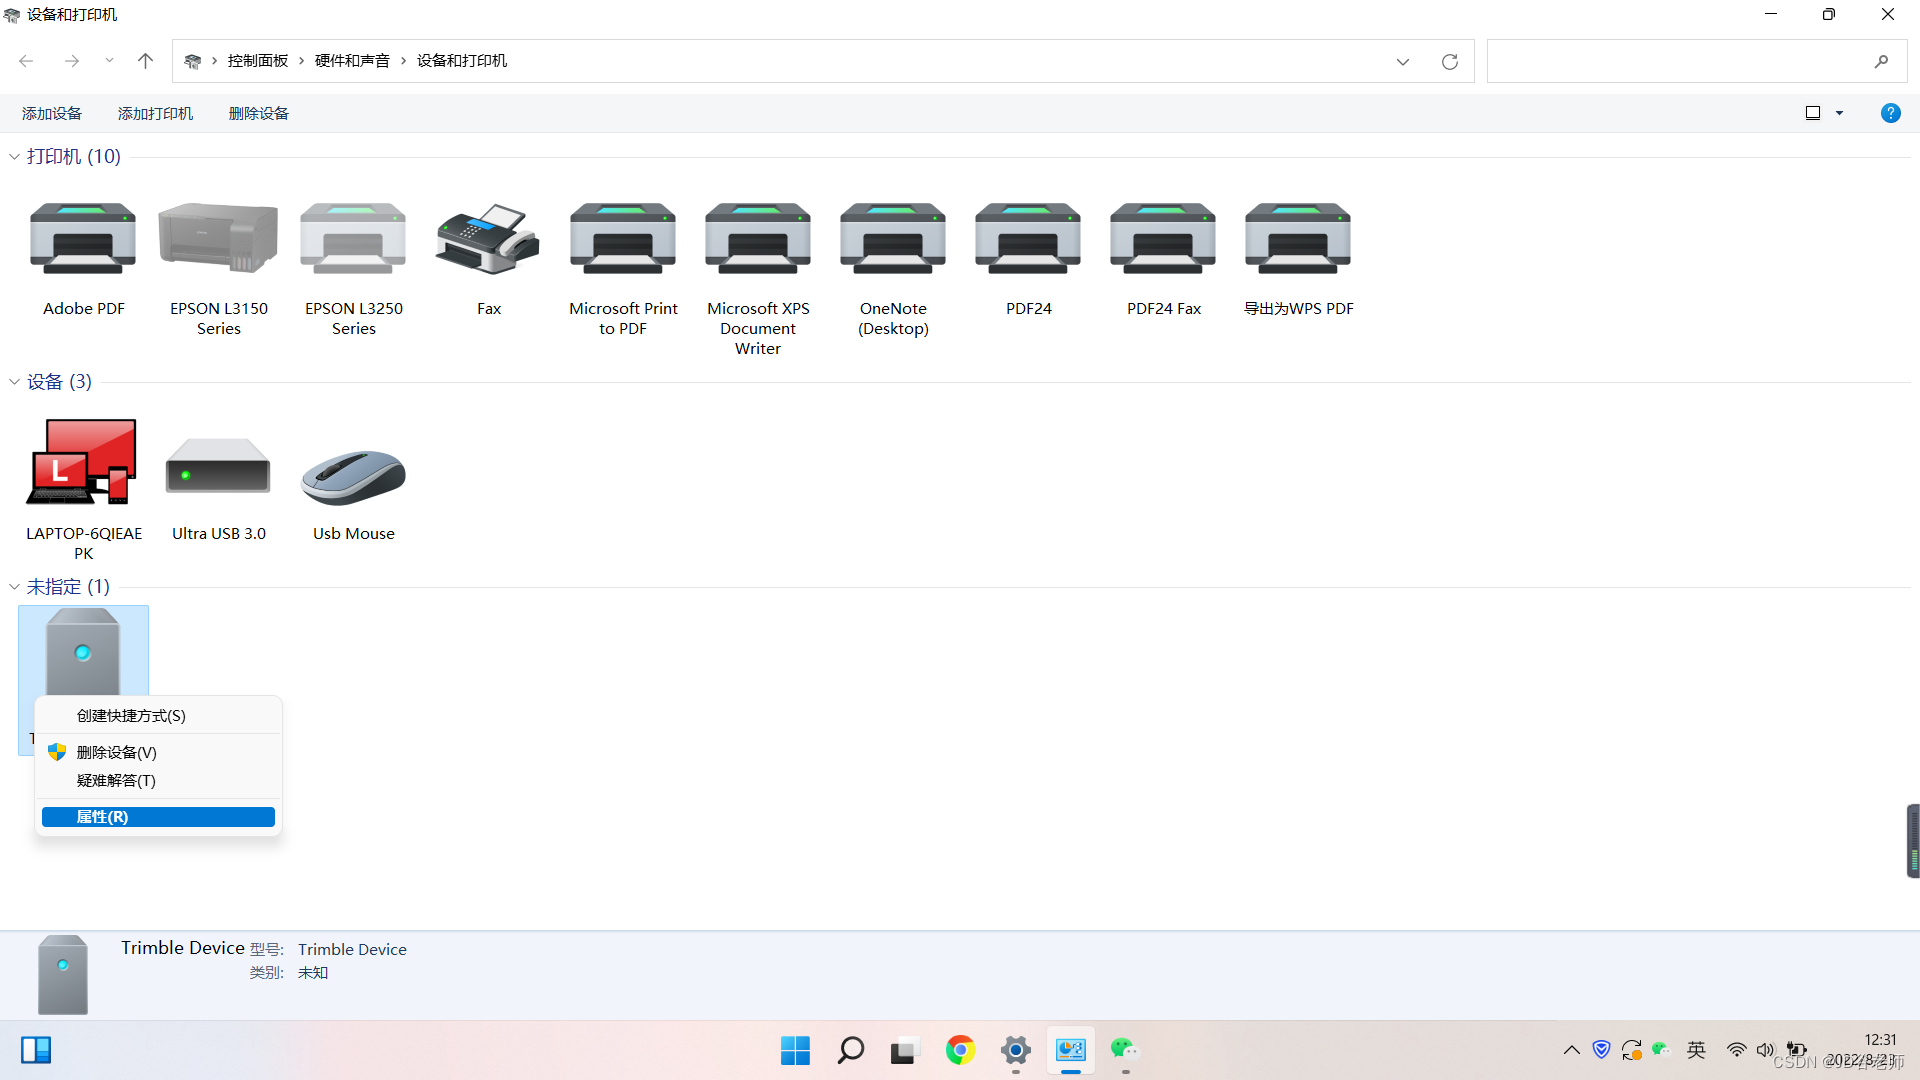Viewport: 1920px width, 1080px height.
Task: Click the Fax device icon
Action: click(488, 240)
